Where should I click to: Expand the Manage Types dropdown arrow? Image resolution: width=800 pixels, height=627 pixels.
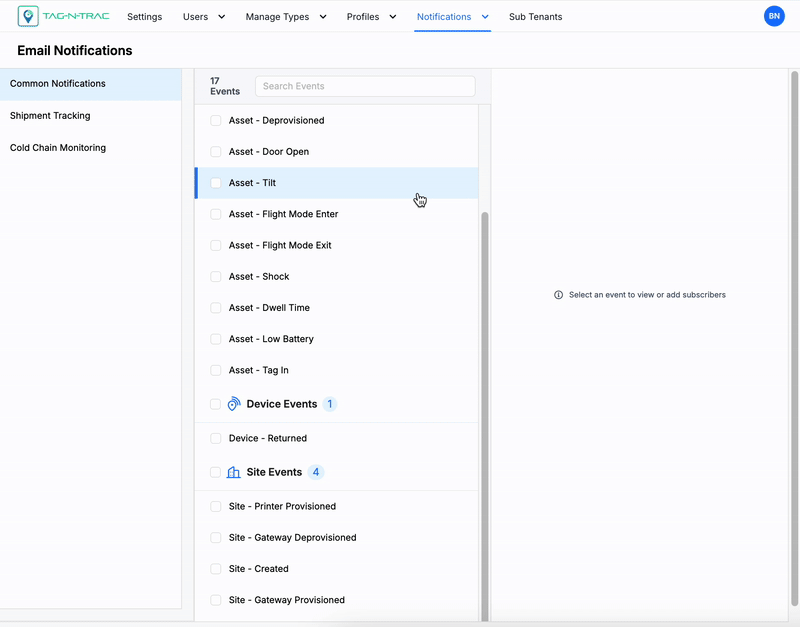pyautogui.click(x=323, y=17)
